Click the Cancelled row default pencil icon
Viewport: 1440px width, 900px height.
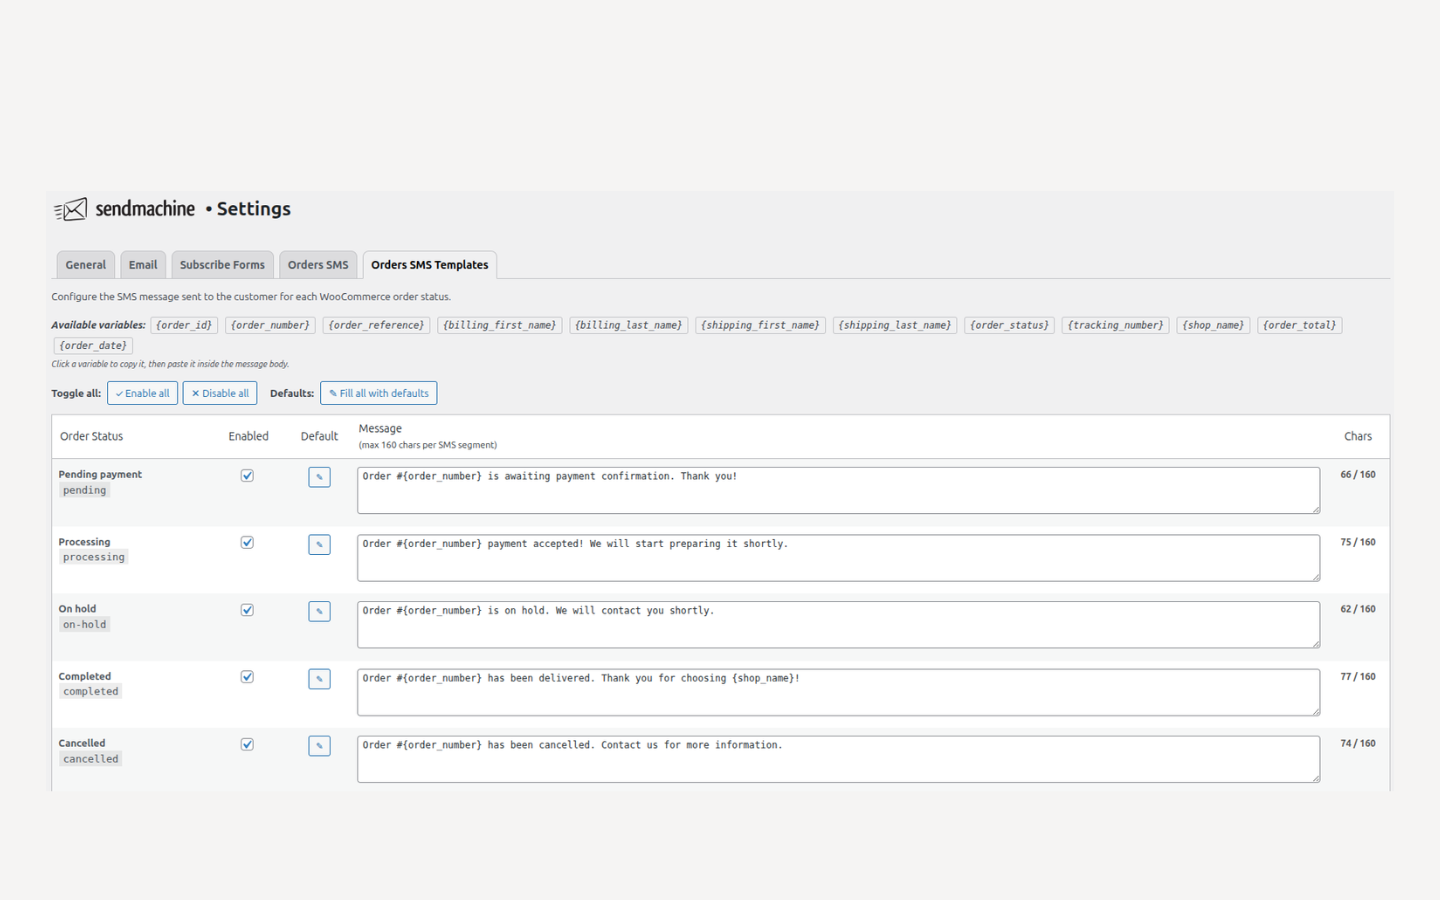[319, 746]
